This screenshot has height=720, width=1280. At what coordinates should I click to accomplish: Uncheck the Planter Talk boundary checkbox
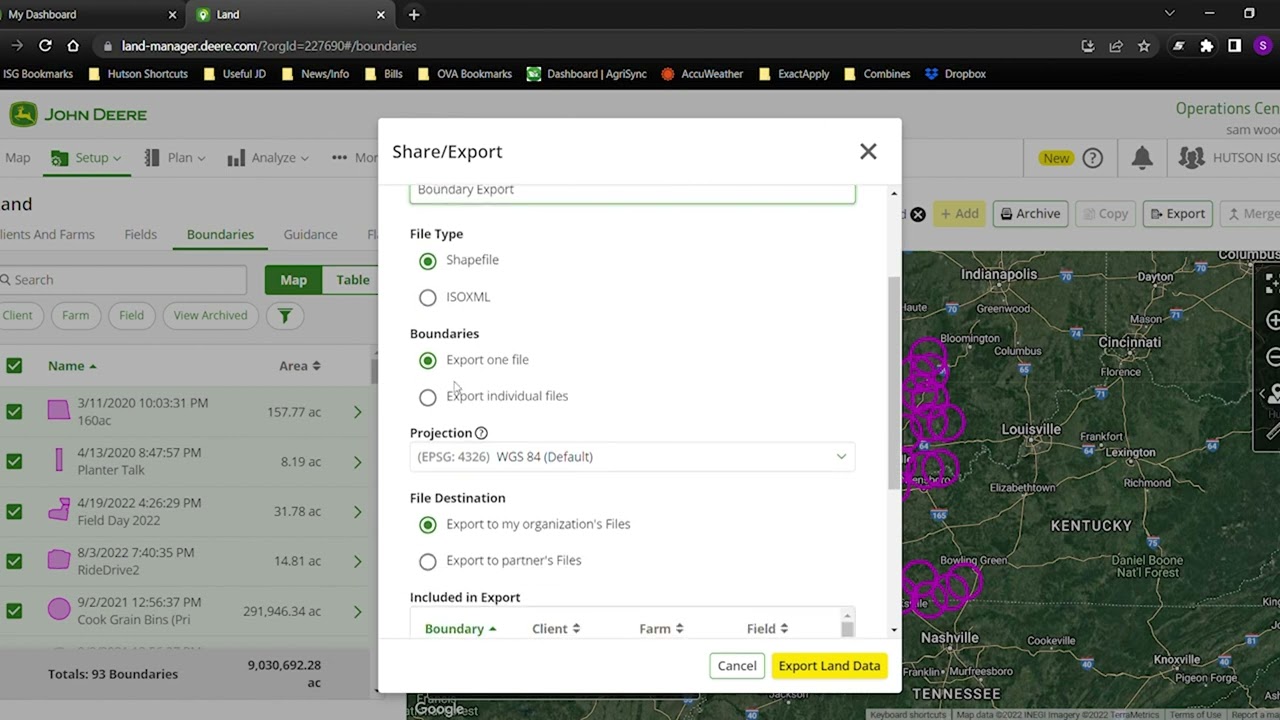click(x=14, y=462)
